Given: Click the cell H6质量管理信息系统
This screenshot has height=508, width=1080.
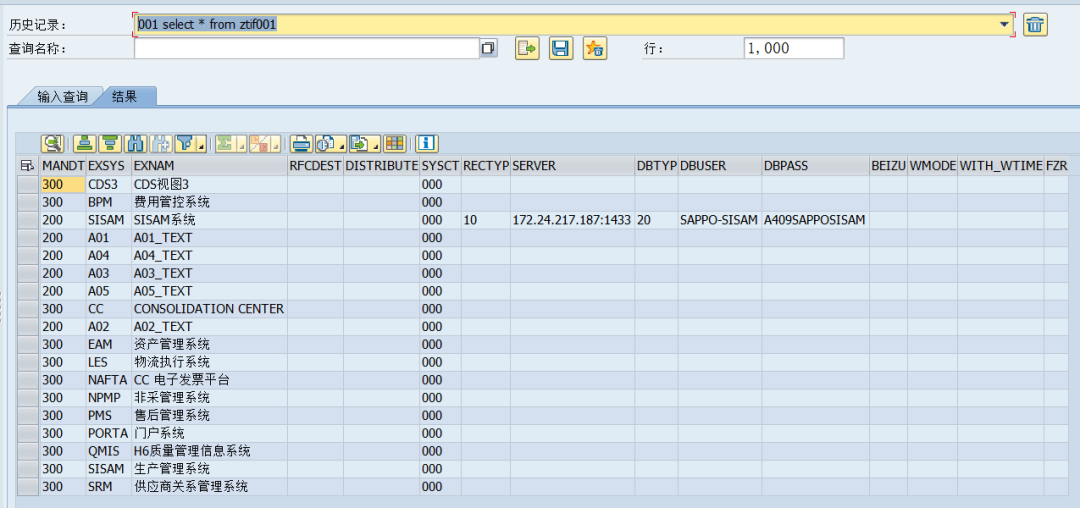Looking at the screenshot, I should pos(209,452).
